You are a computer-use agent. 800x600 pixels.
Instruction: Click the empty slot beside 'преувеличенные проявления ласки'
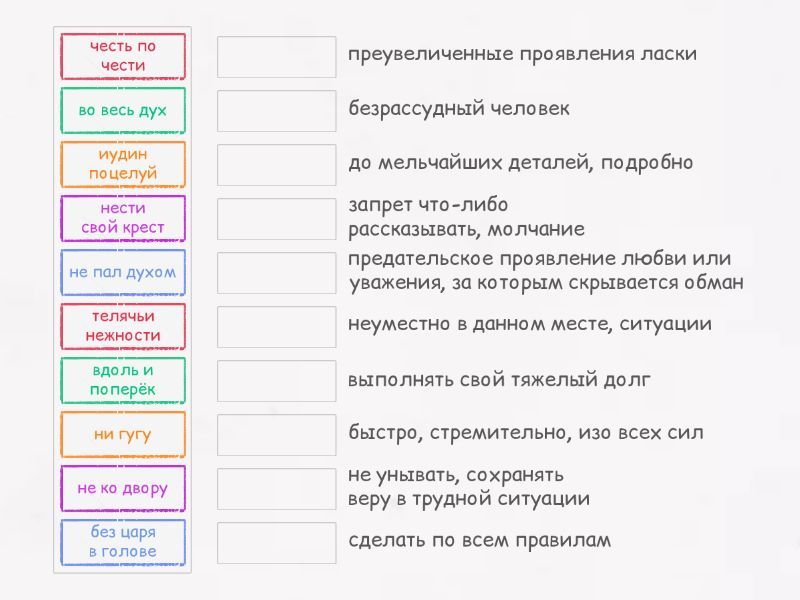[276, 56]
